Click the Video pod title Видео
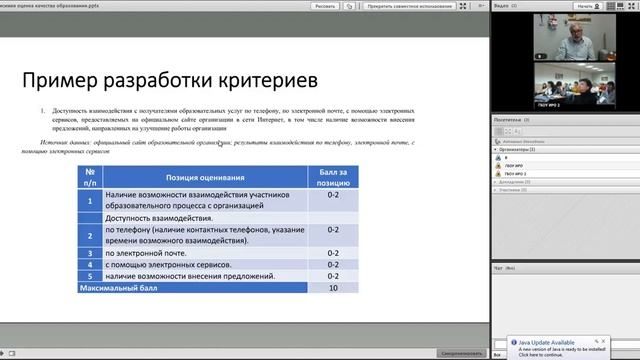 [501, 6]
